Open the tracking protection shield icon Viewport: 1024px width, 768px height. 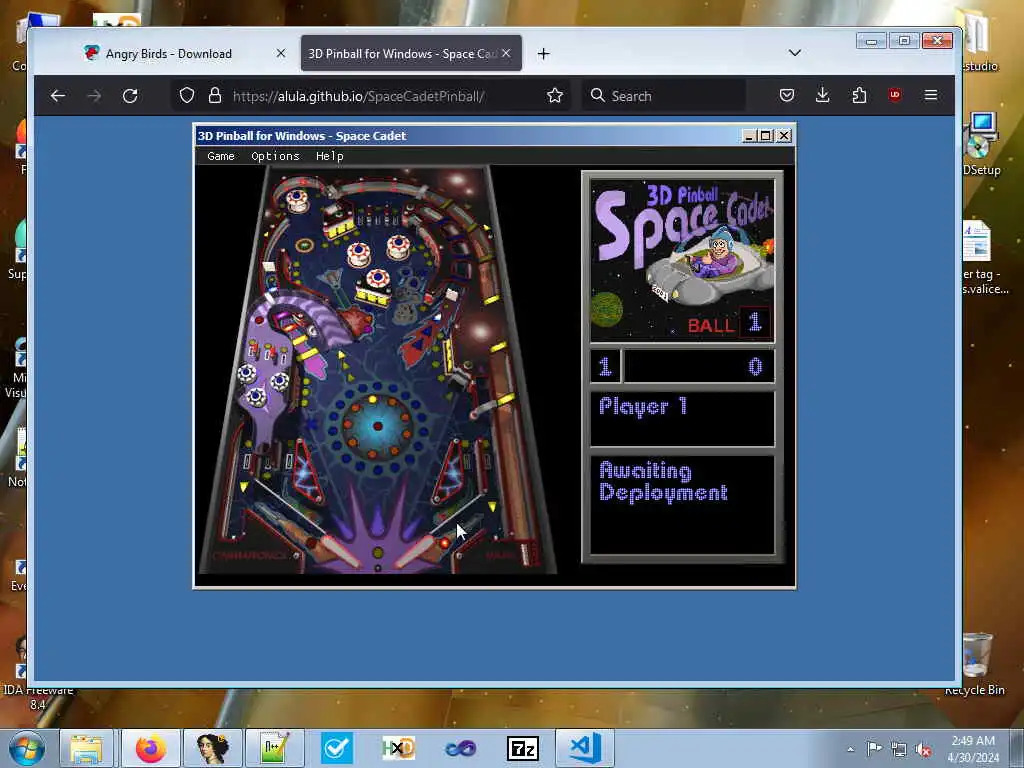pyautogui.click(x=187, y=96)
